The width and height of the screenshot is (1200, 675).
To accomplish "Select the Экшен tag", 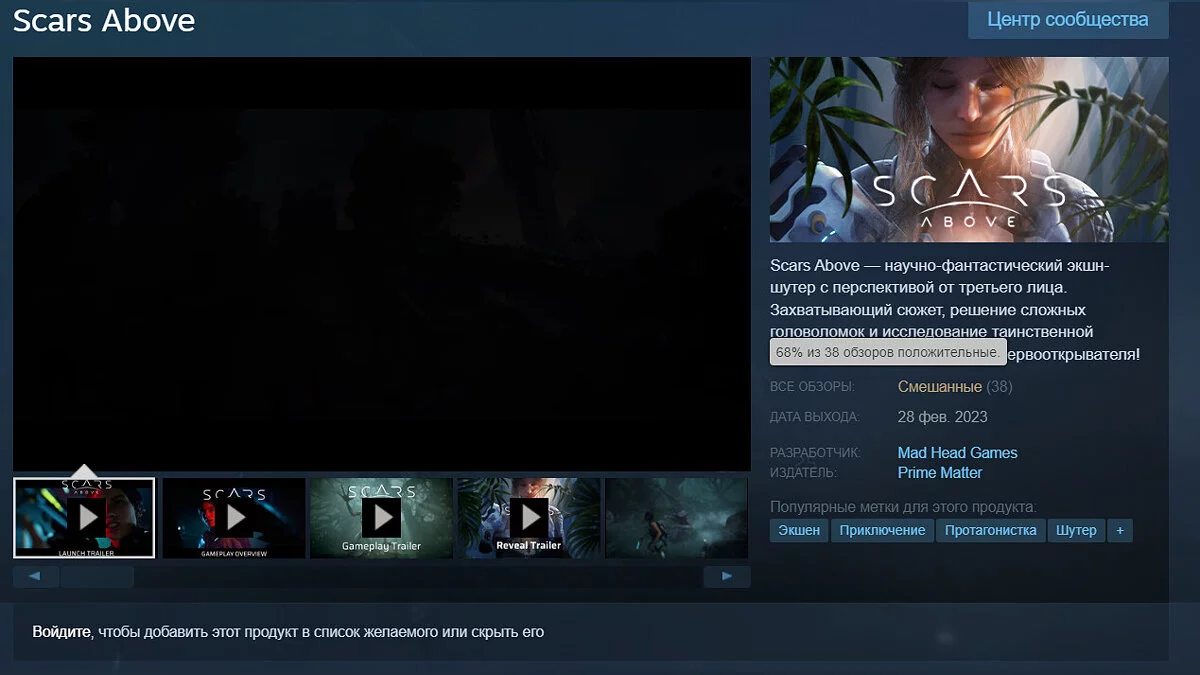I will pos(799,530).
